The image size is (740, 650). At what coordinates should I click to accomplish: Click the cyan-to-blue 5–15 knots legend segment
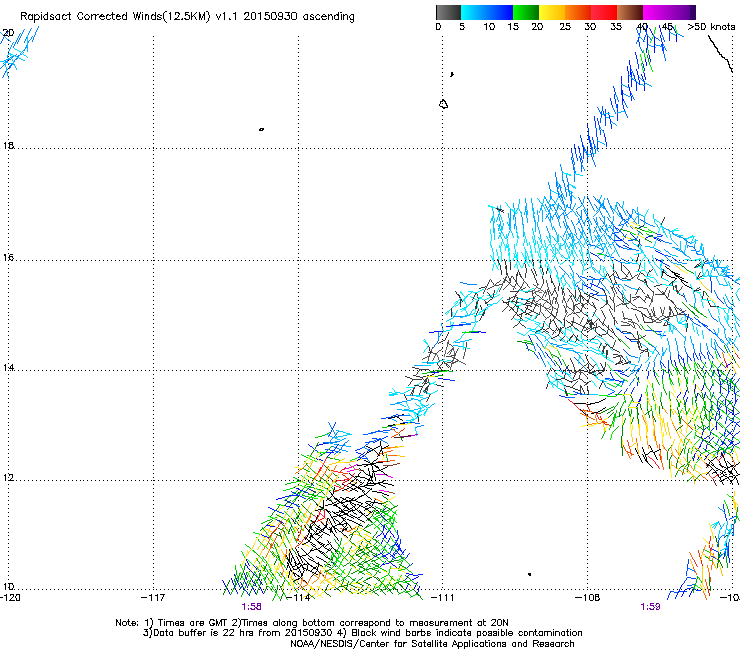pyautogui.click(x=487, y=12)
